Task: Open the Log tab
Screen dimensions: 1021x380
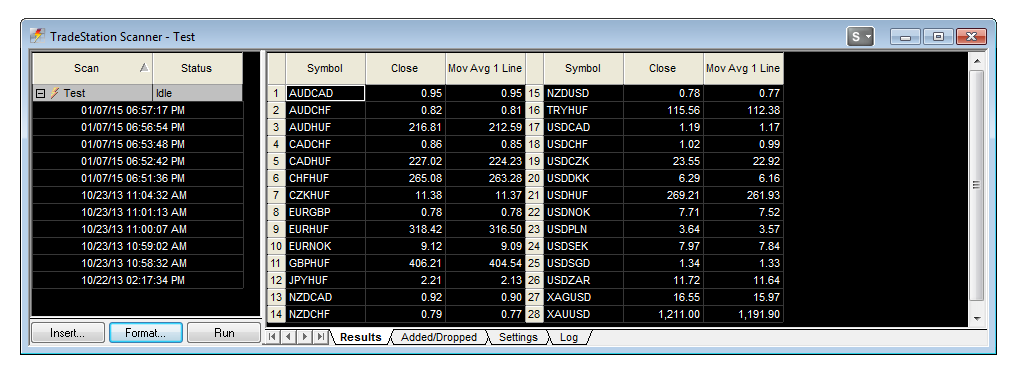Action: tap(568, 337)
